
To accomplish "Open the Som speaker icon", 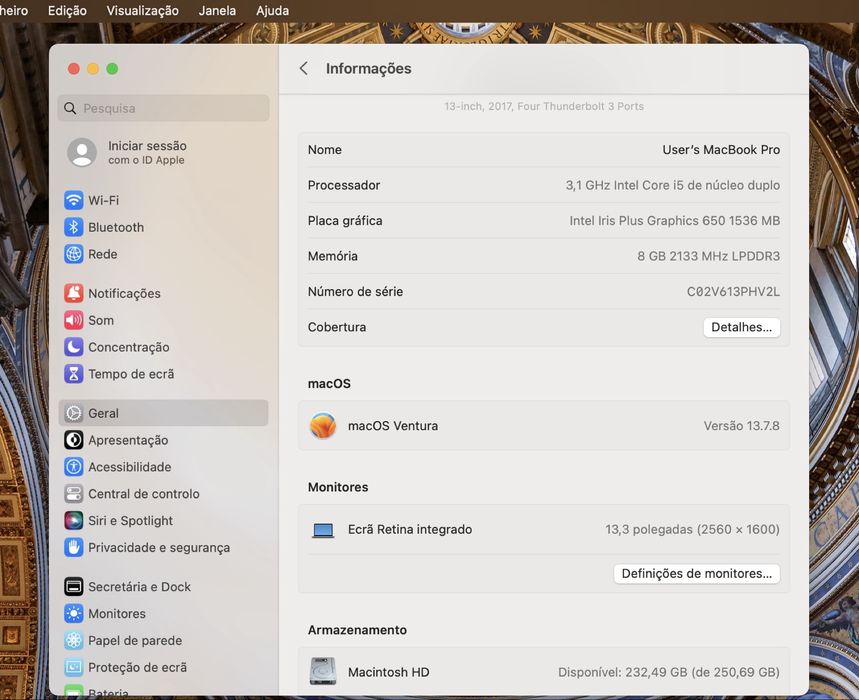I will pyautogui.click(x=73, y=320).
